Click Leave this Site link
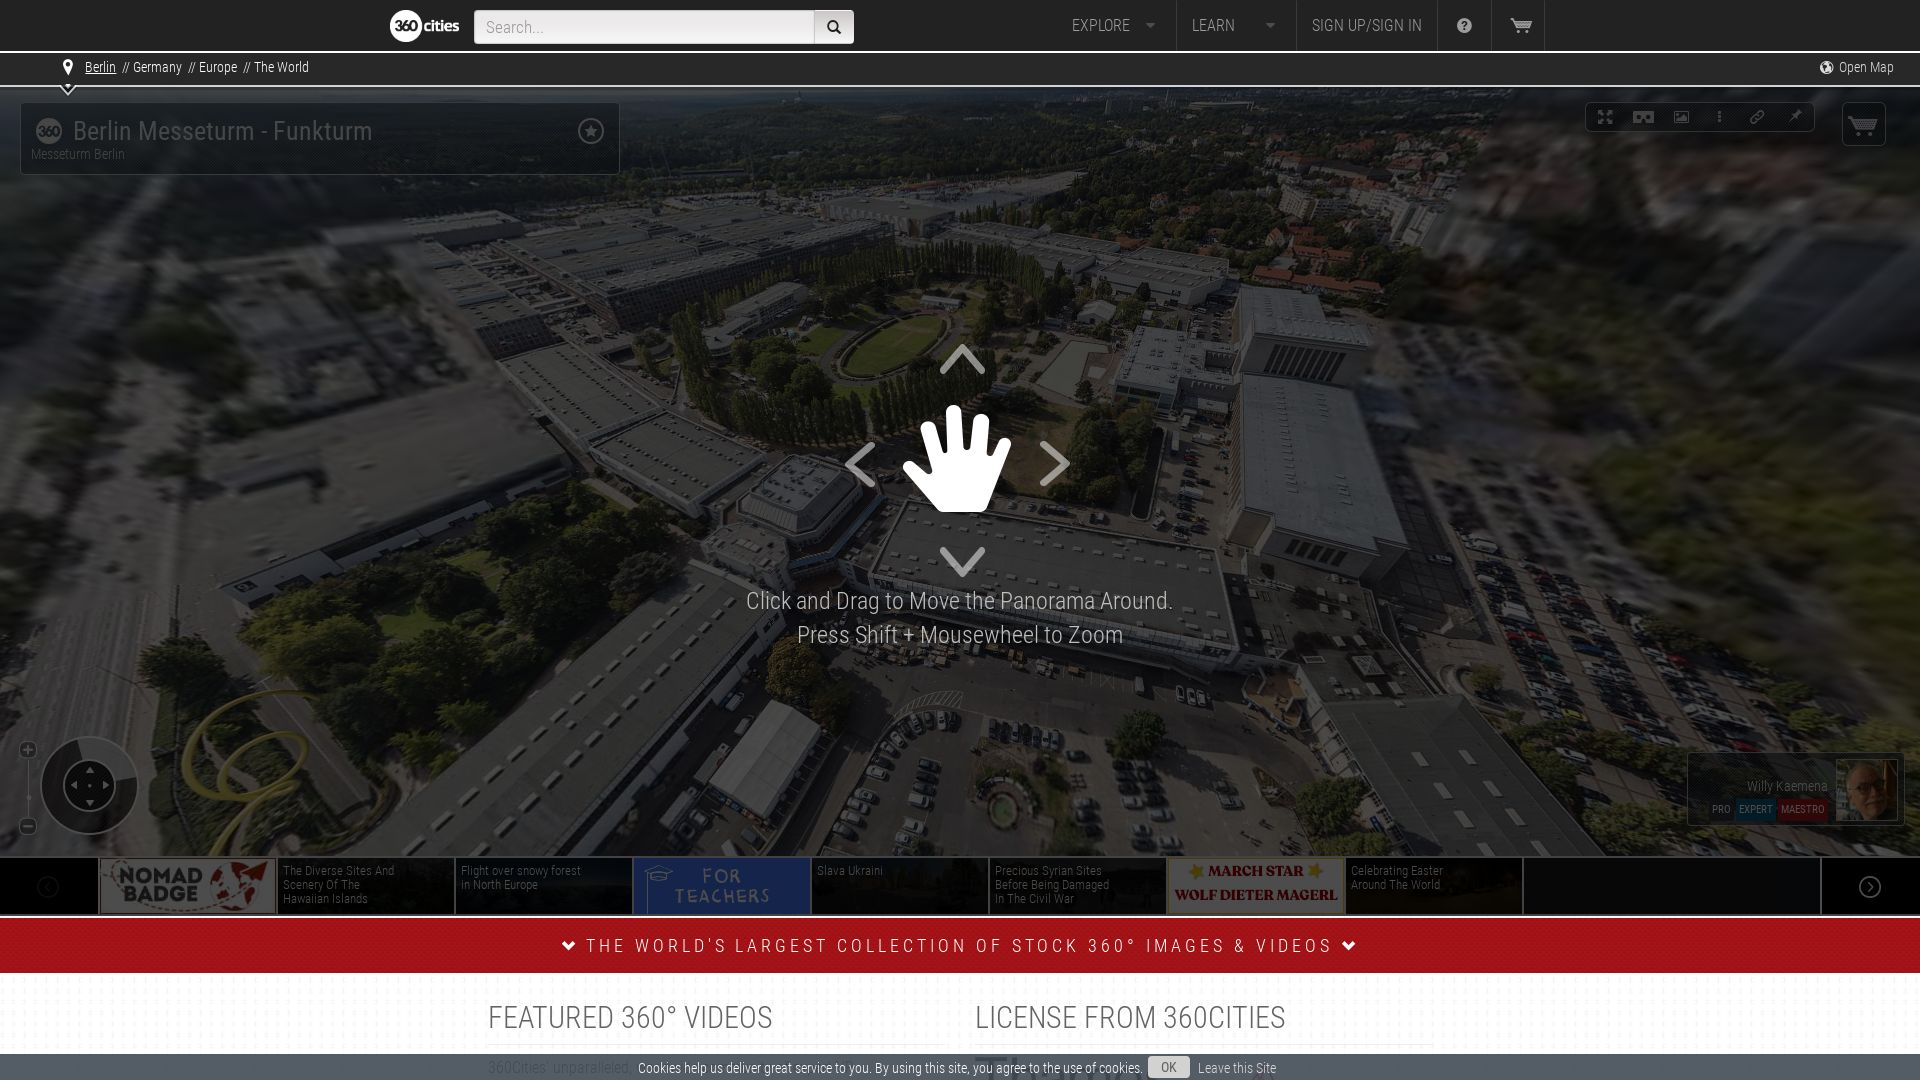Viewport: 1920px width, 1080px height. pyautogui.click(x=1237, y=1068)
